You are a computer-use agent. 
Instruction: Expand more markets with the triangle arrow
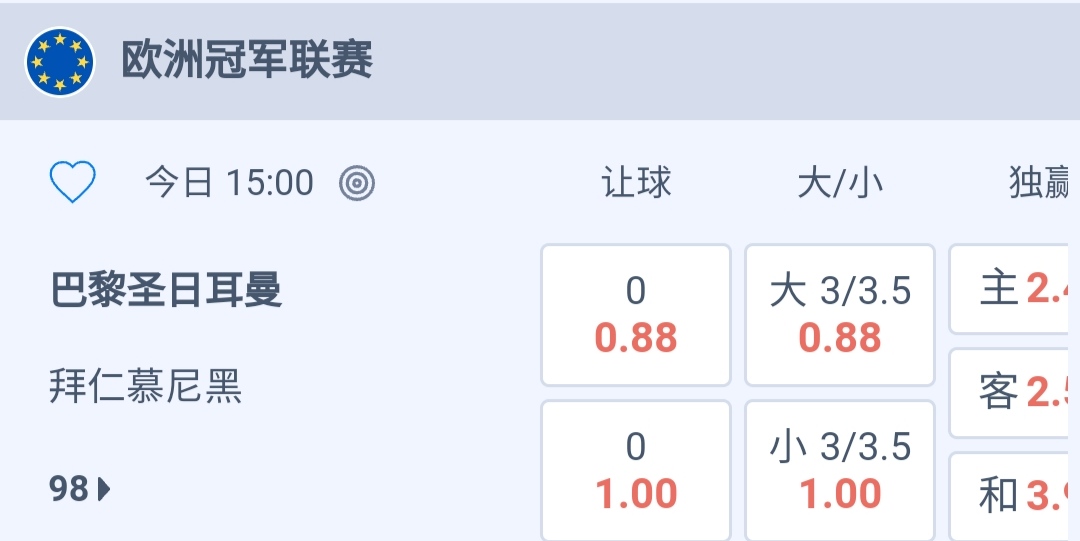click(x=104, y=489)
